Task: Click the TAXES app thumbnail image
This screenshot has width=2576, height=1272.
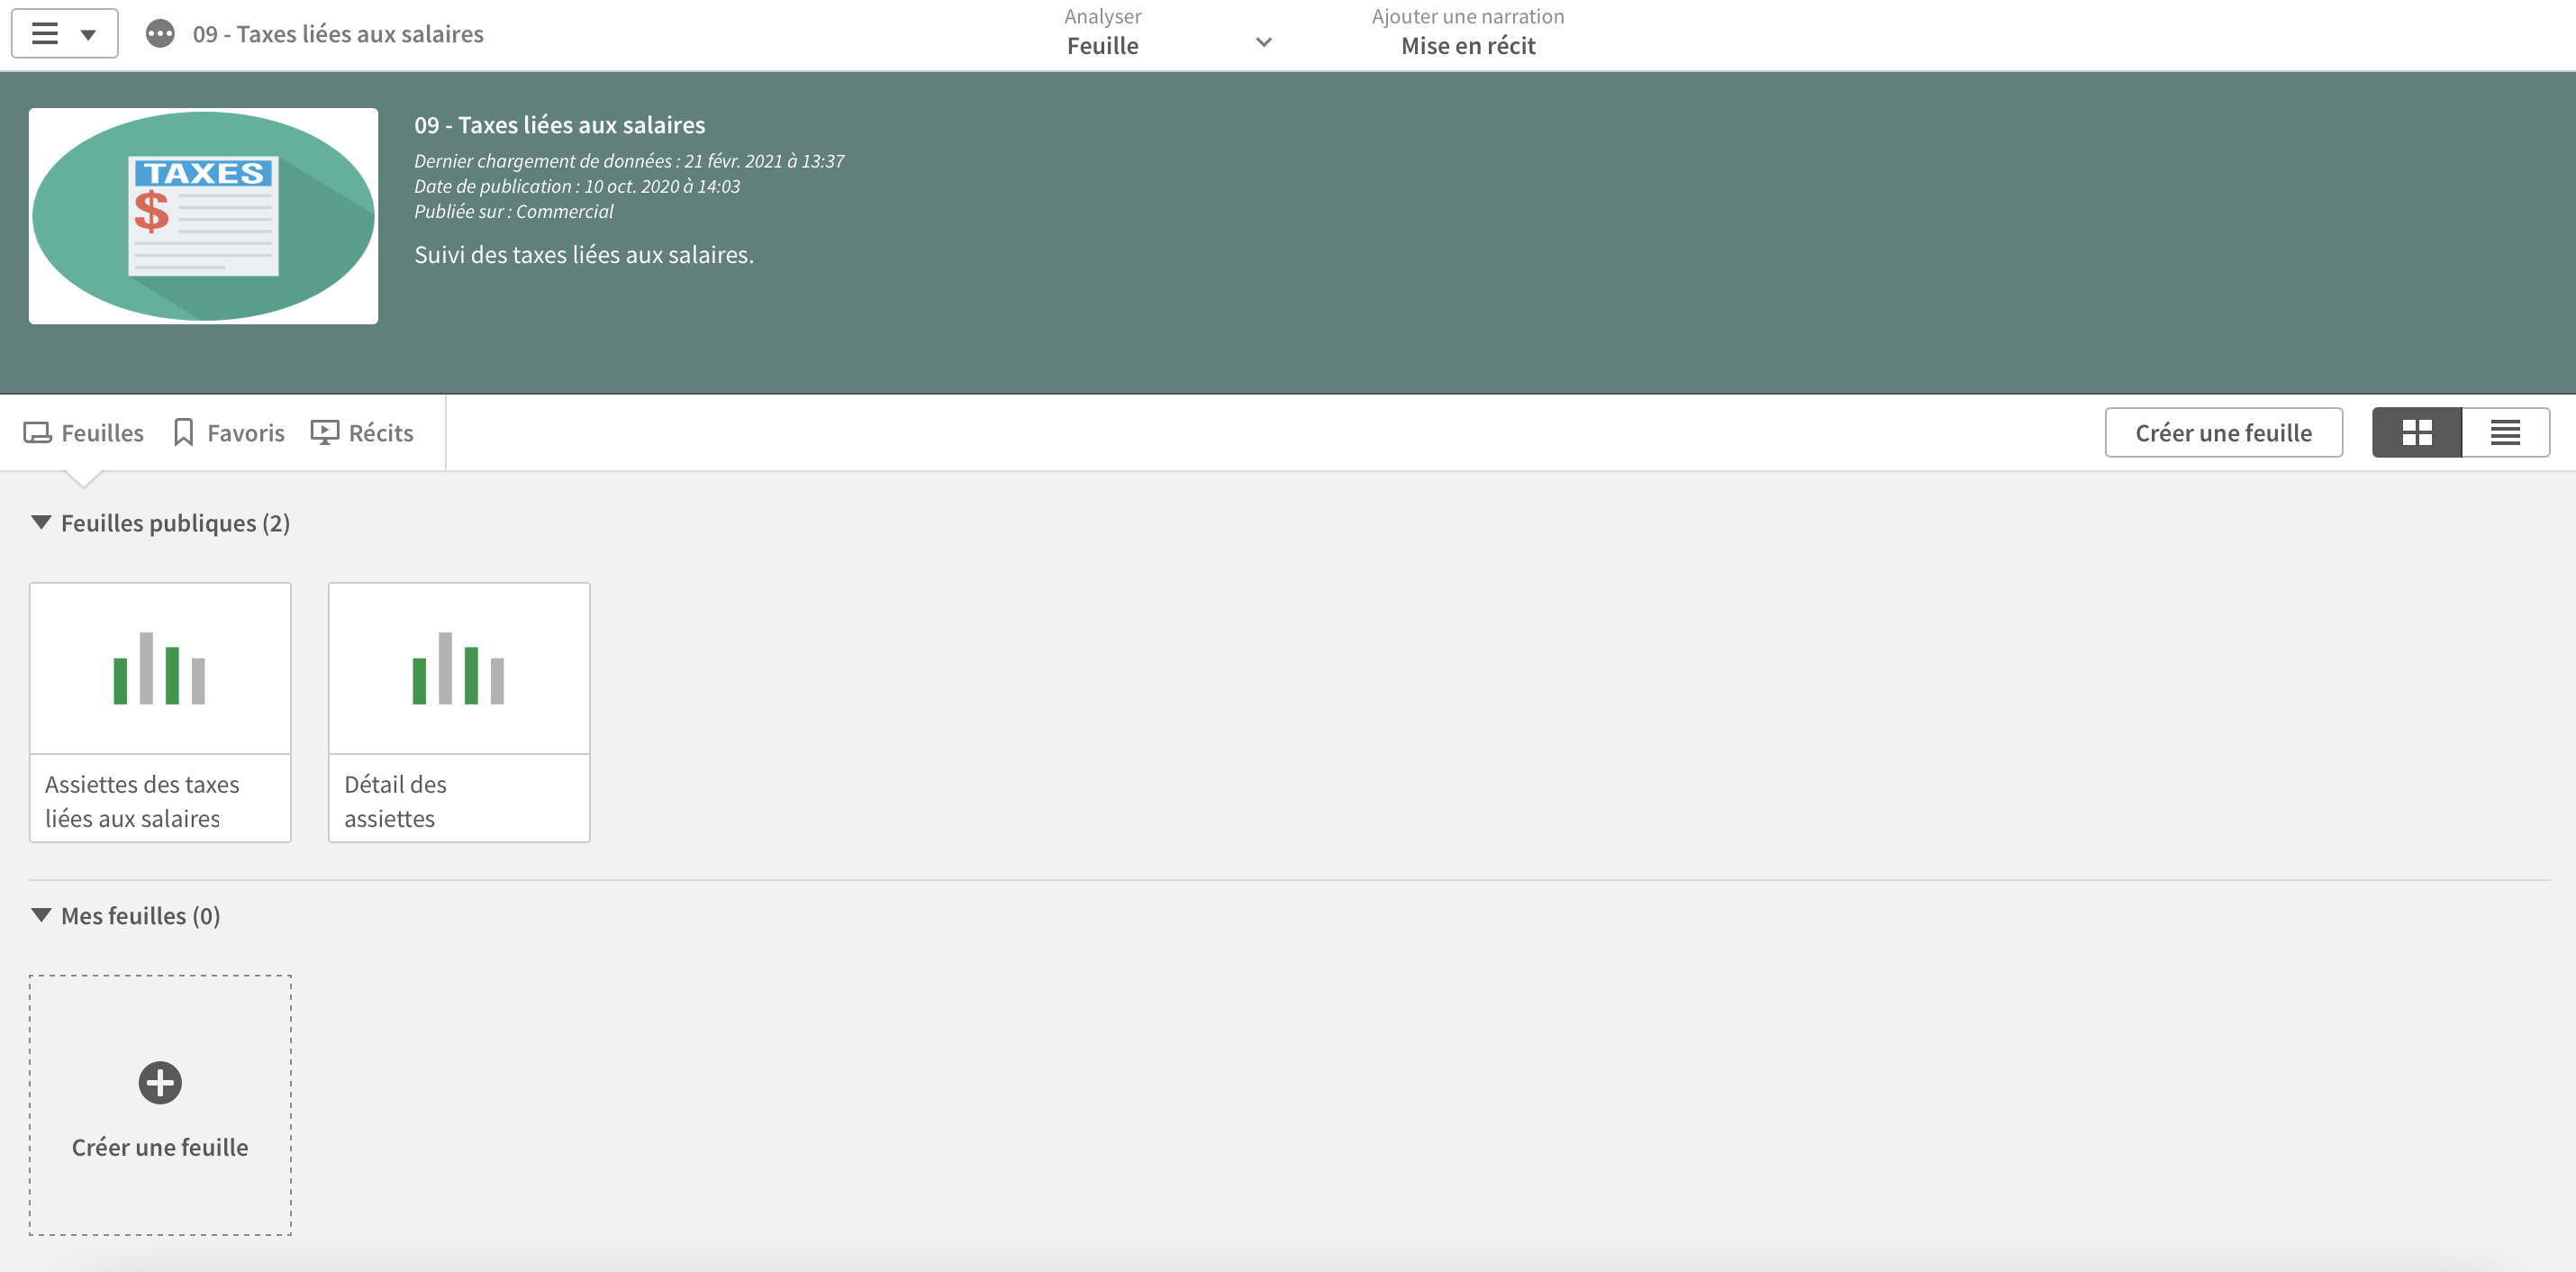Action: click(x=204, y=216)
